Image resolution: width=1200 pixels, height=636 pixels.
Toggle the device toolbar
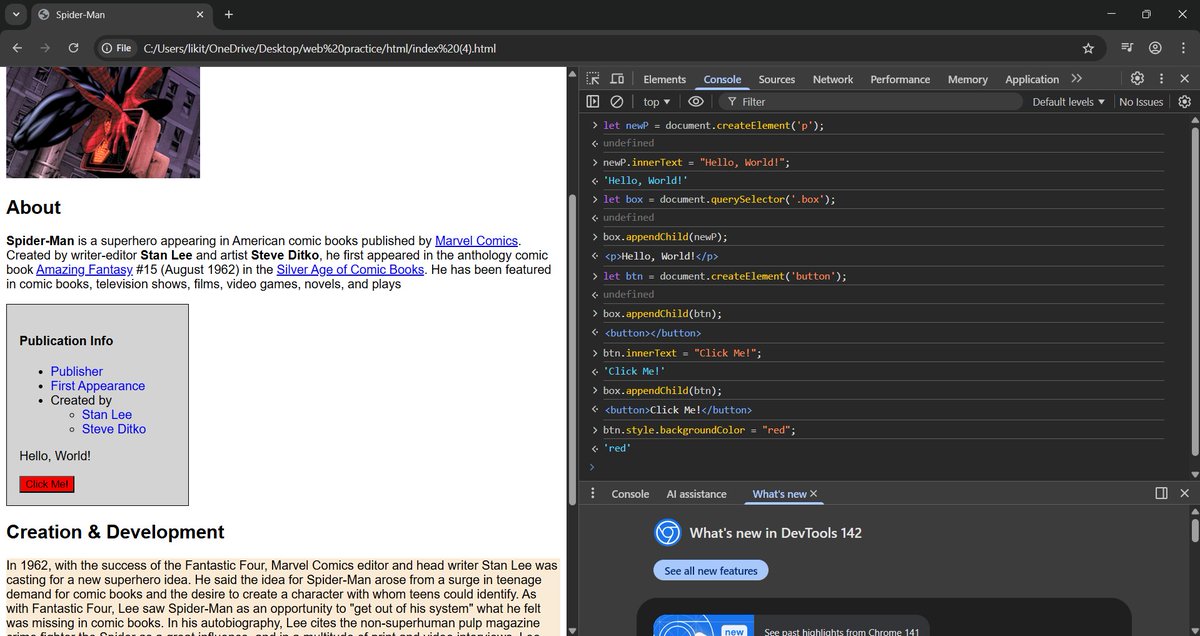click(615, 78)
